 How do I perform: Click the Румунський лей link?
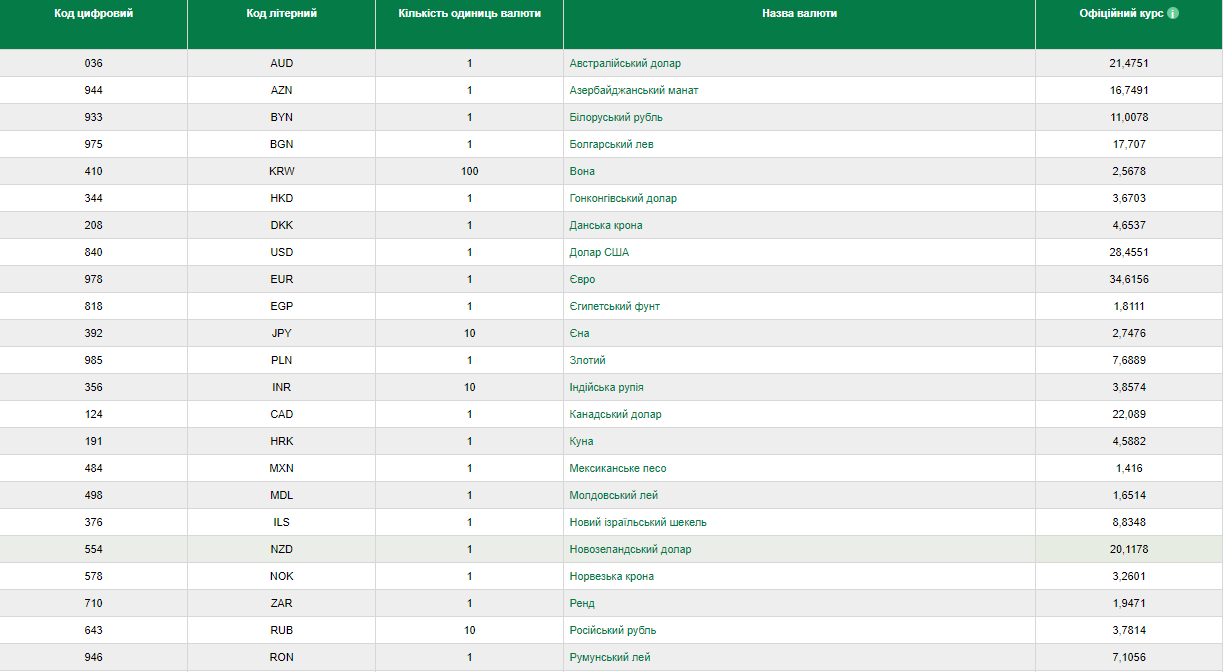point(610,657)
